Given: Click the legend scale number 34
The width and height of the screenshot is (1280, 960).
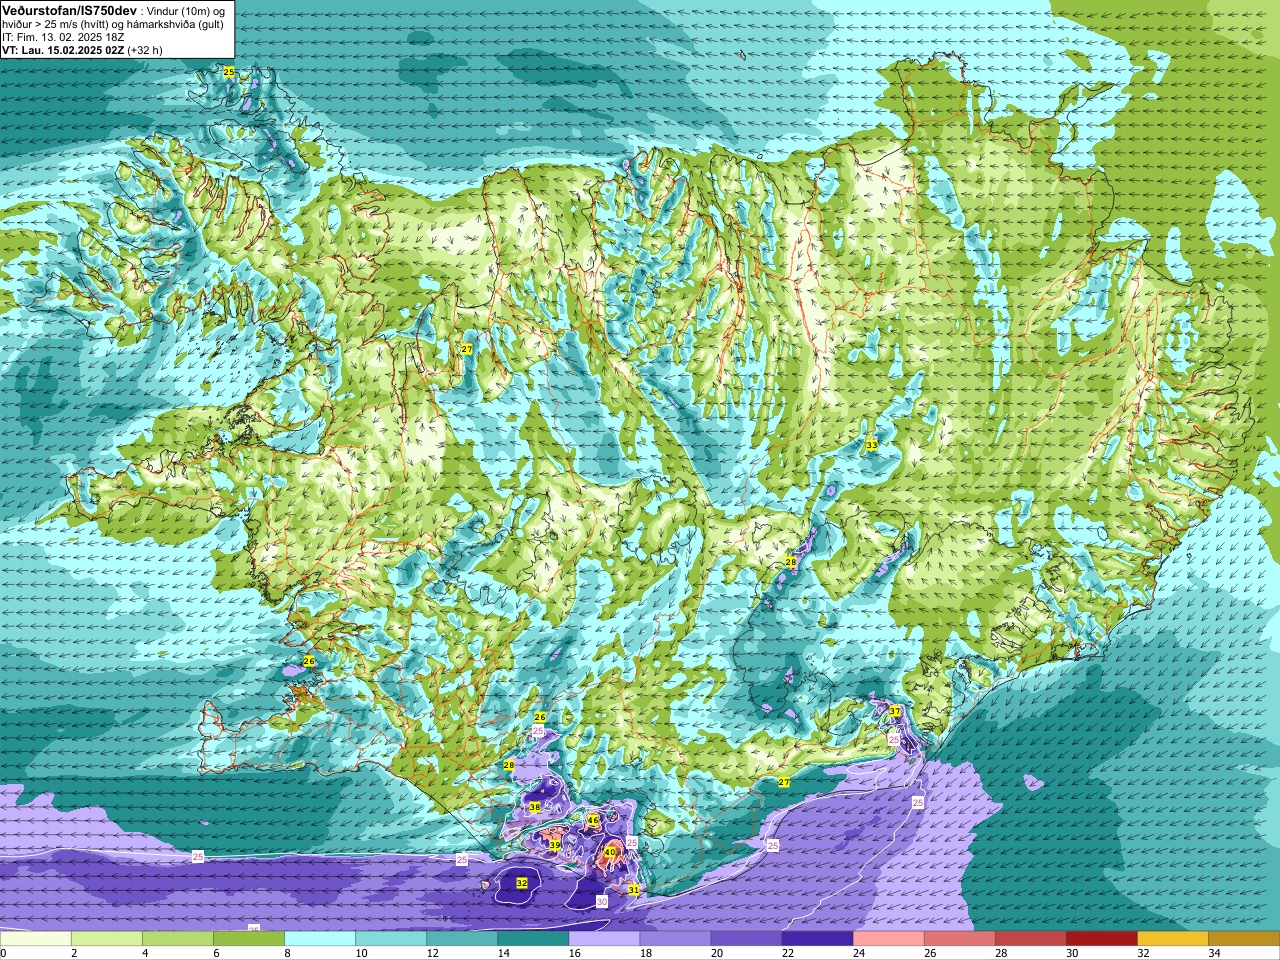Looking at the screenshot, I should pos(1214,953).
